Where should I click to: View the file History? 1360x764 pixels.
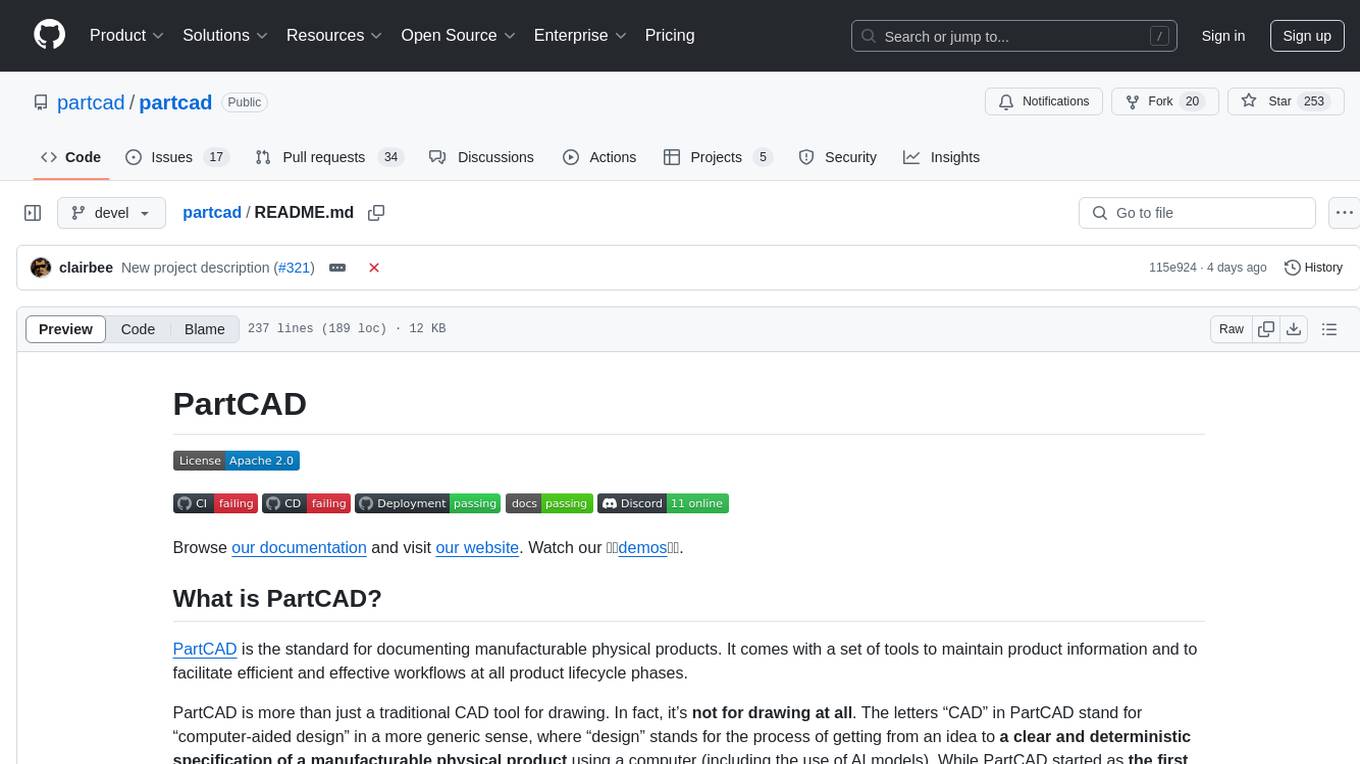pos(1313,268)
